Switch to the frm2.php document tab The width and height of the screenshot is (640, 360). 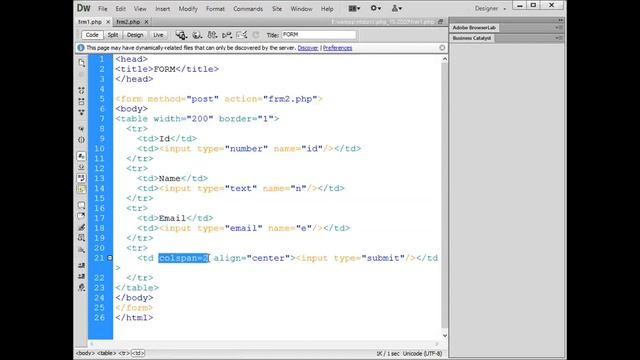(128, 22)
